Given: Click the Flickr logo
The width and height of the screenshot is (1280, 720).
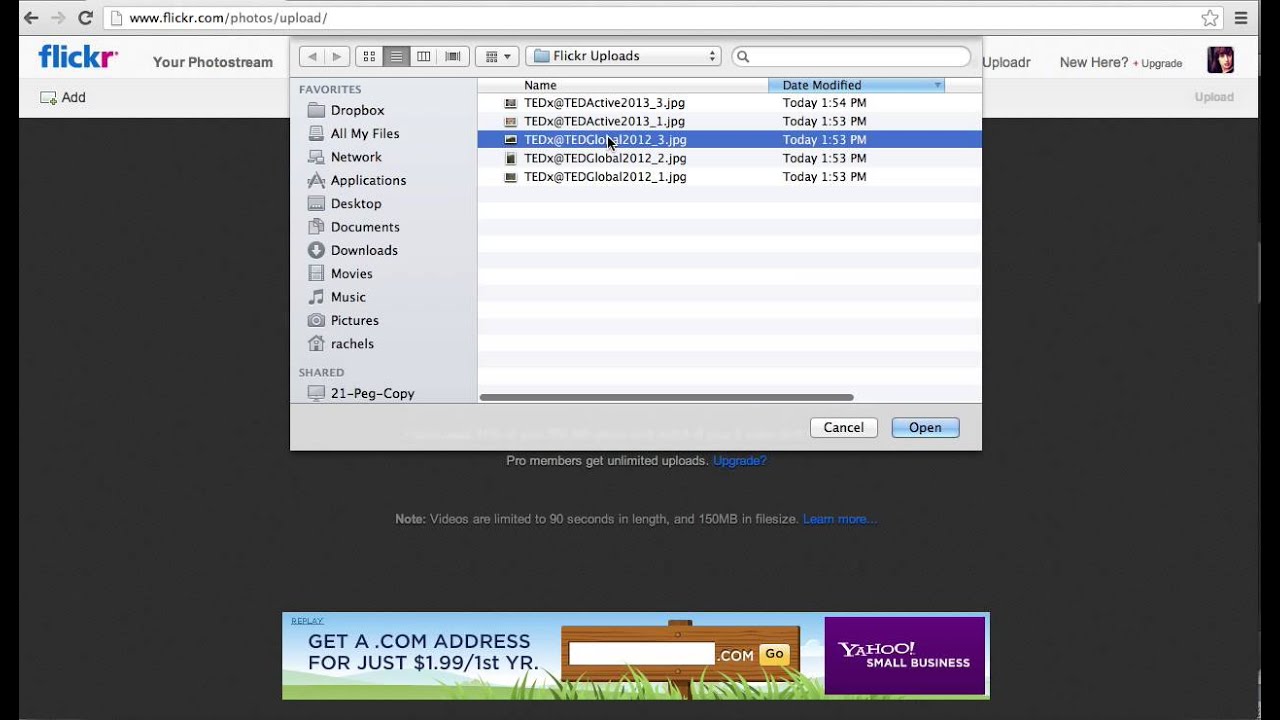Looking at the screenshot, I should click(x=78, y=57).
